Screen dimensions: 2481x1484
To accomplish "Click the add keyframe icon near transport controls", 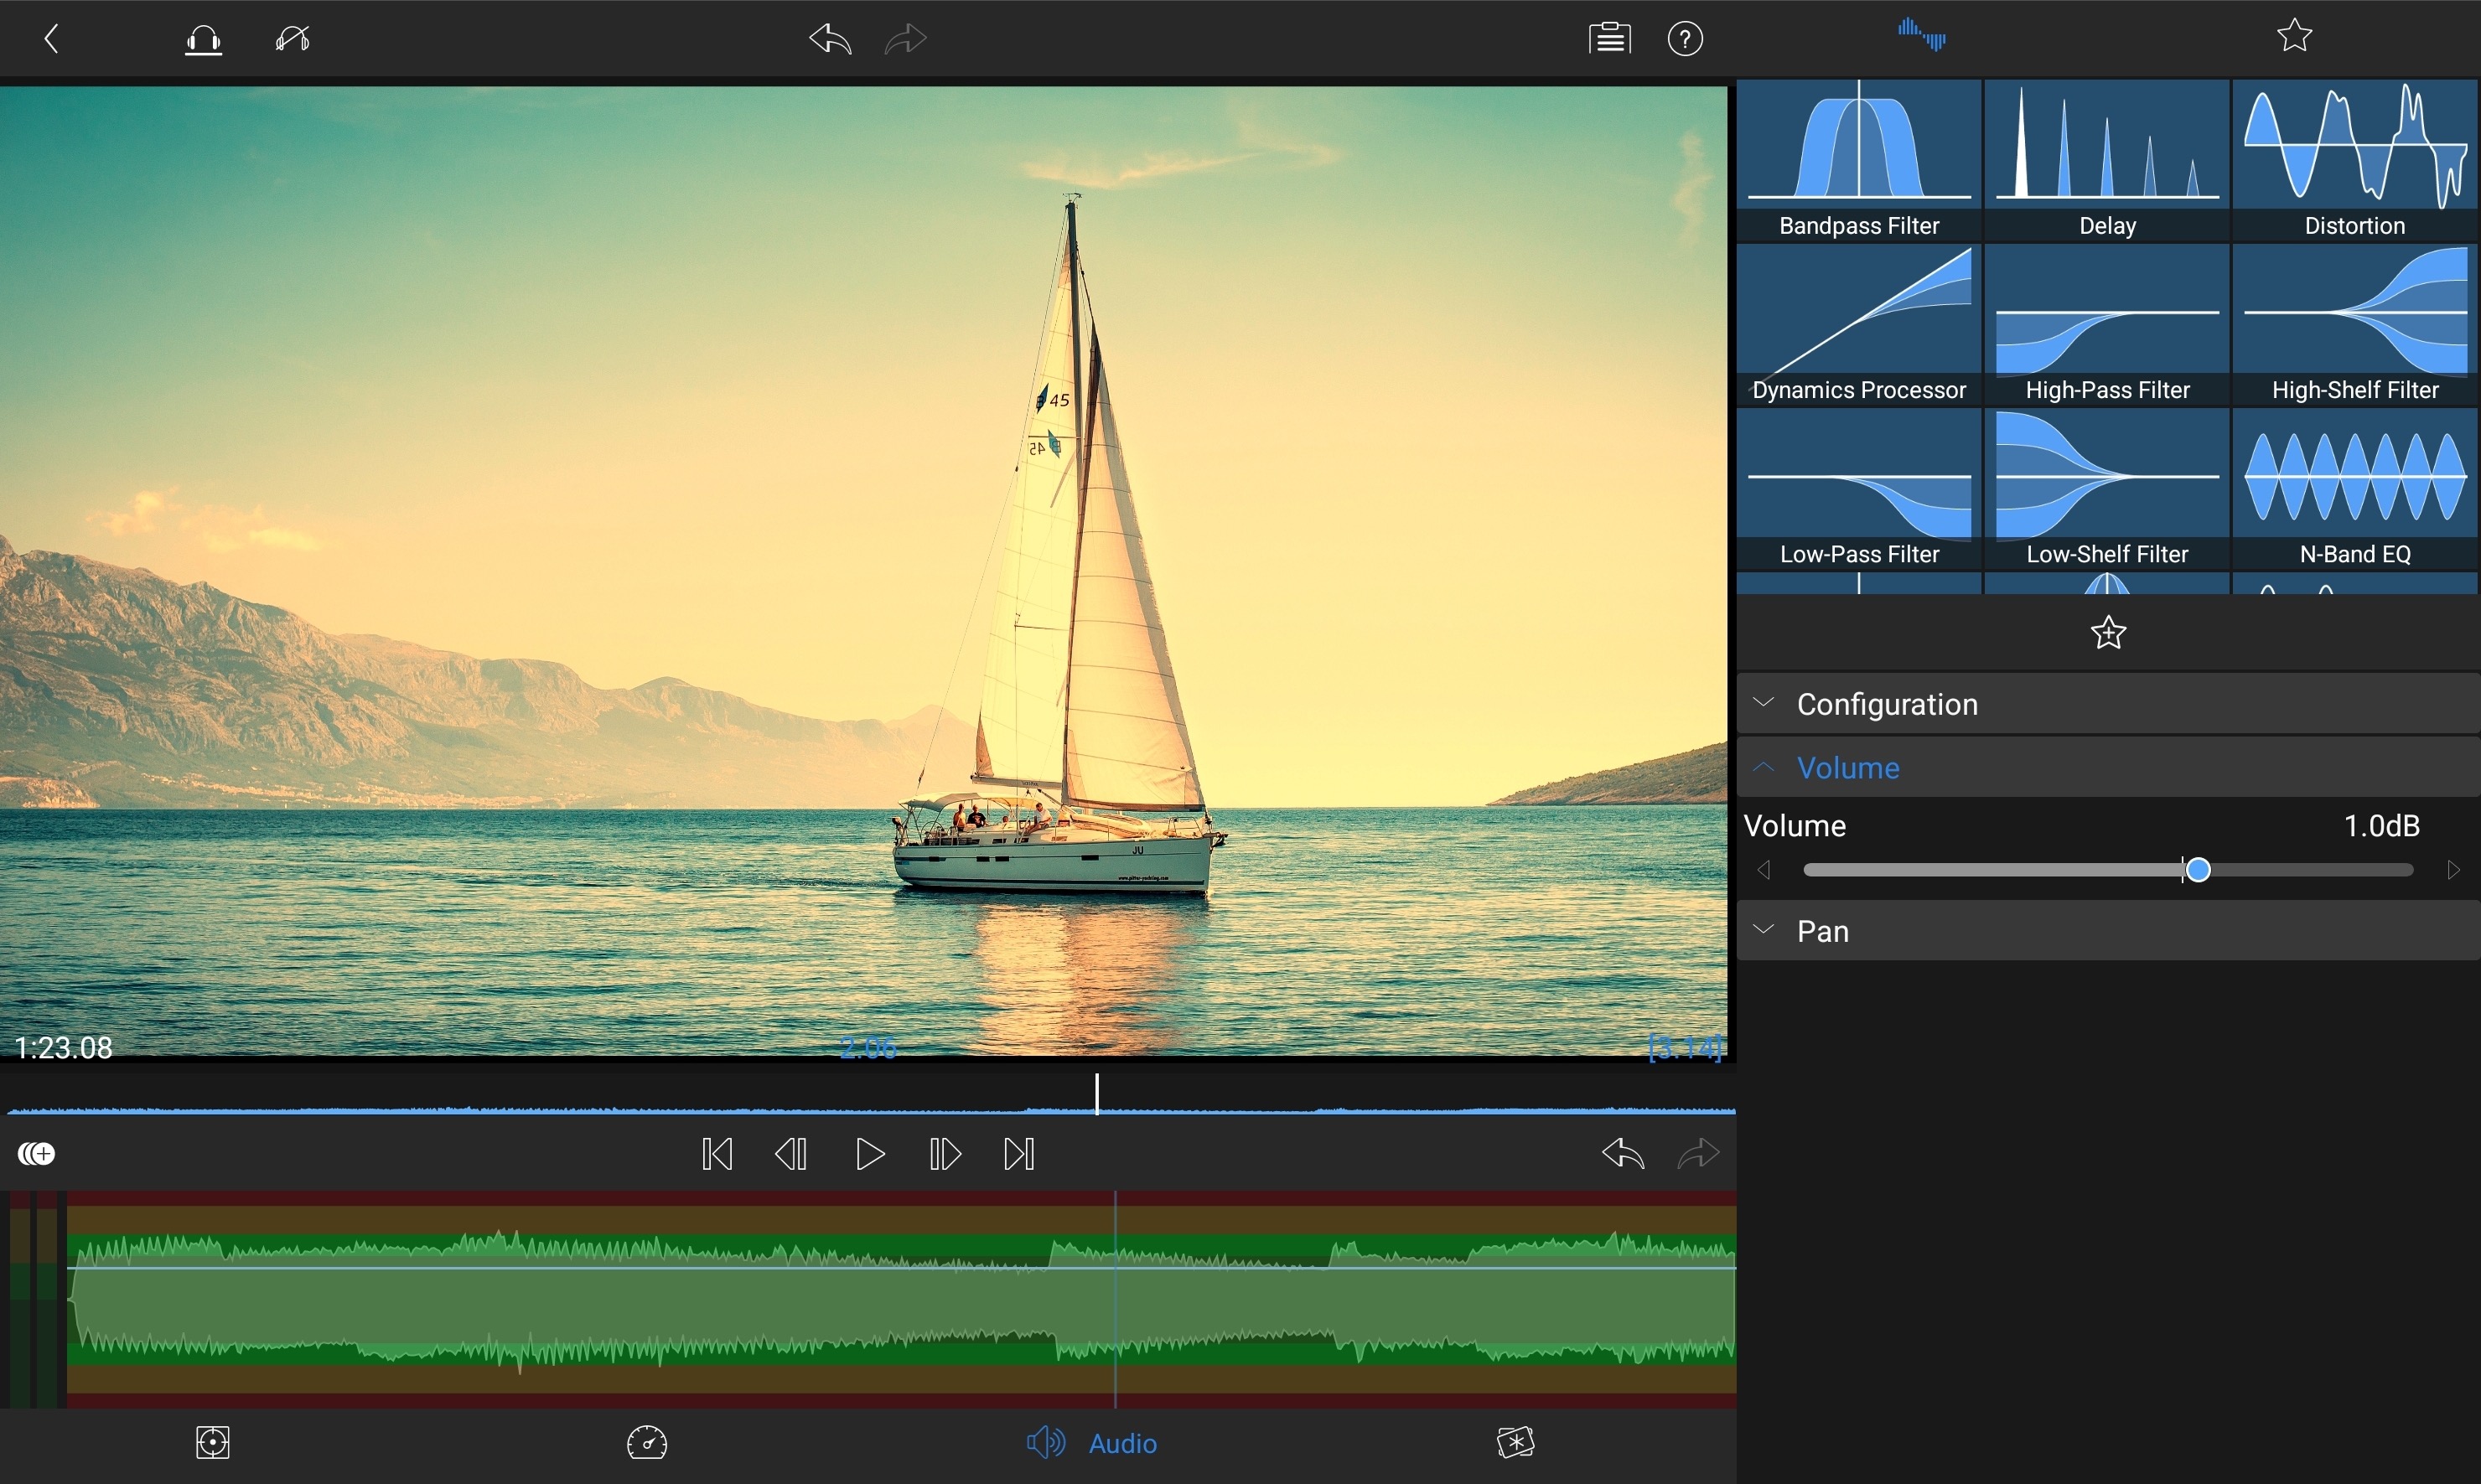I will coord(37,1154).
